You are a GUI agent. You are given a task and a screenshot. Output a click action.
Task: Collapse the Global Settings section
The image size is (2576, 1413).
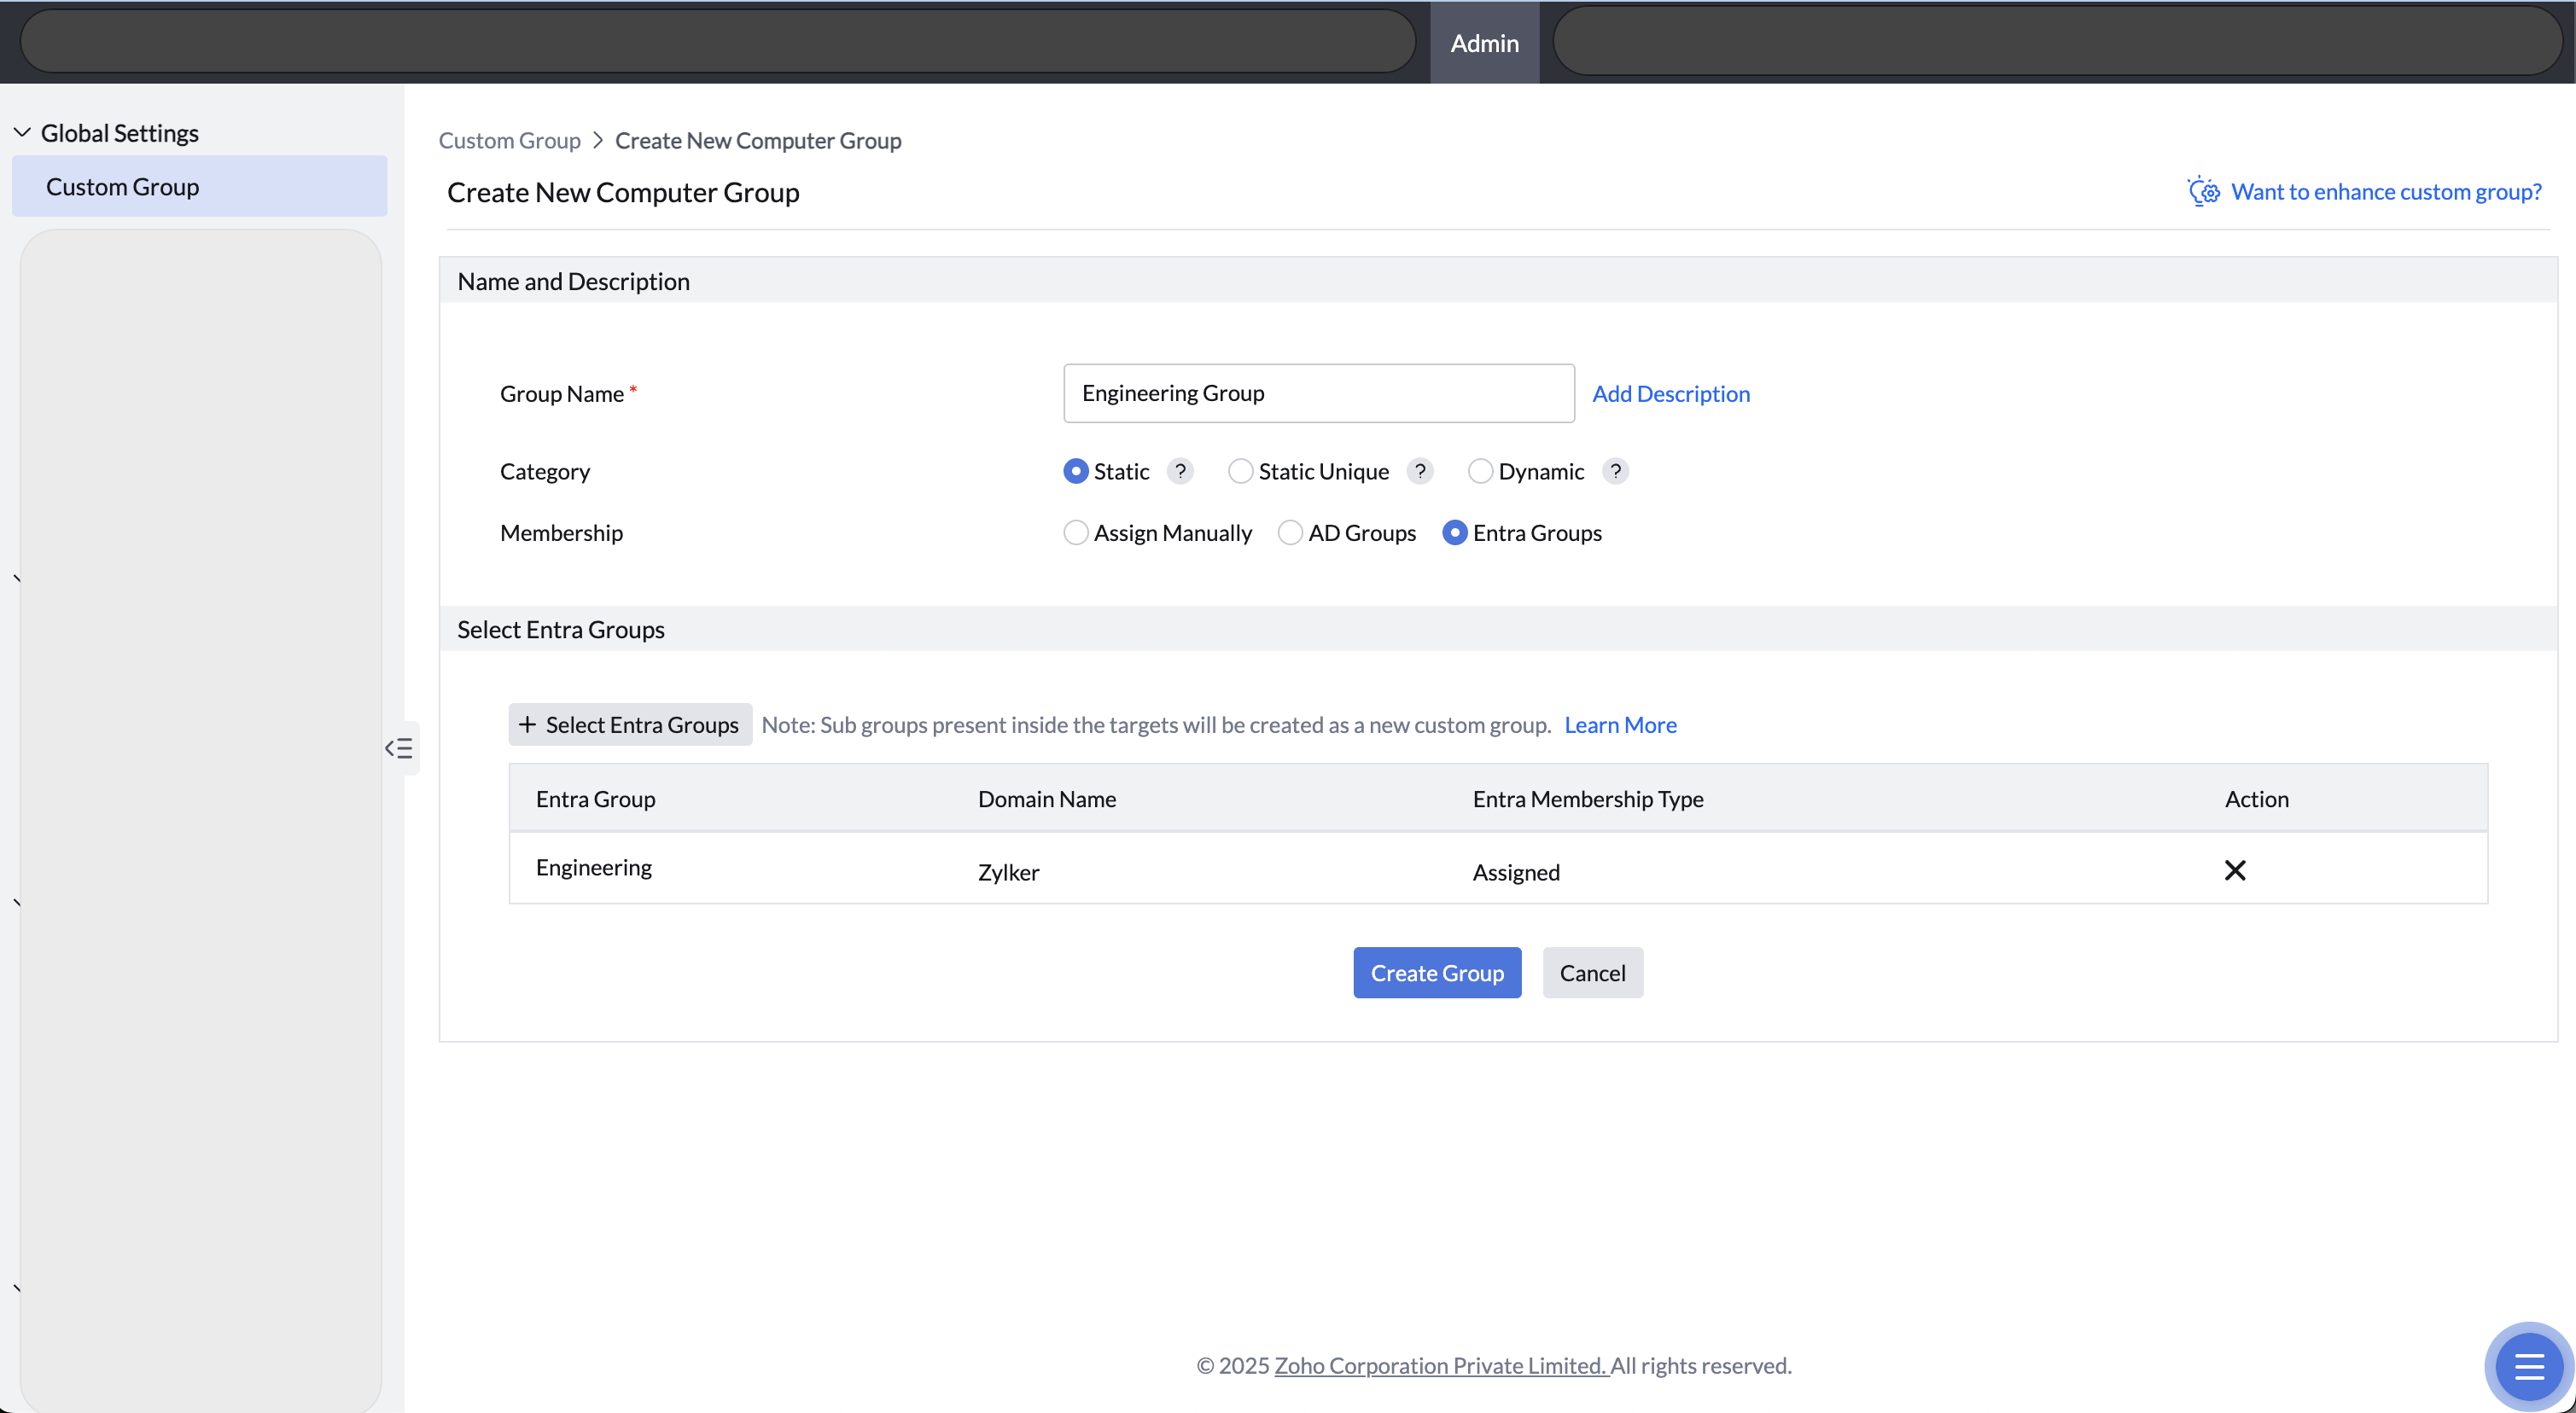click(x=22, y=133)
